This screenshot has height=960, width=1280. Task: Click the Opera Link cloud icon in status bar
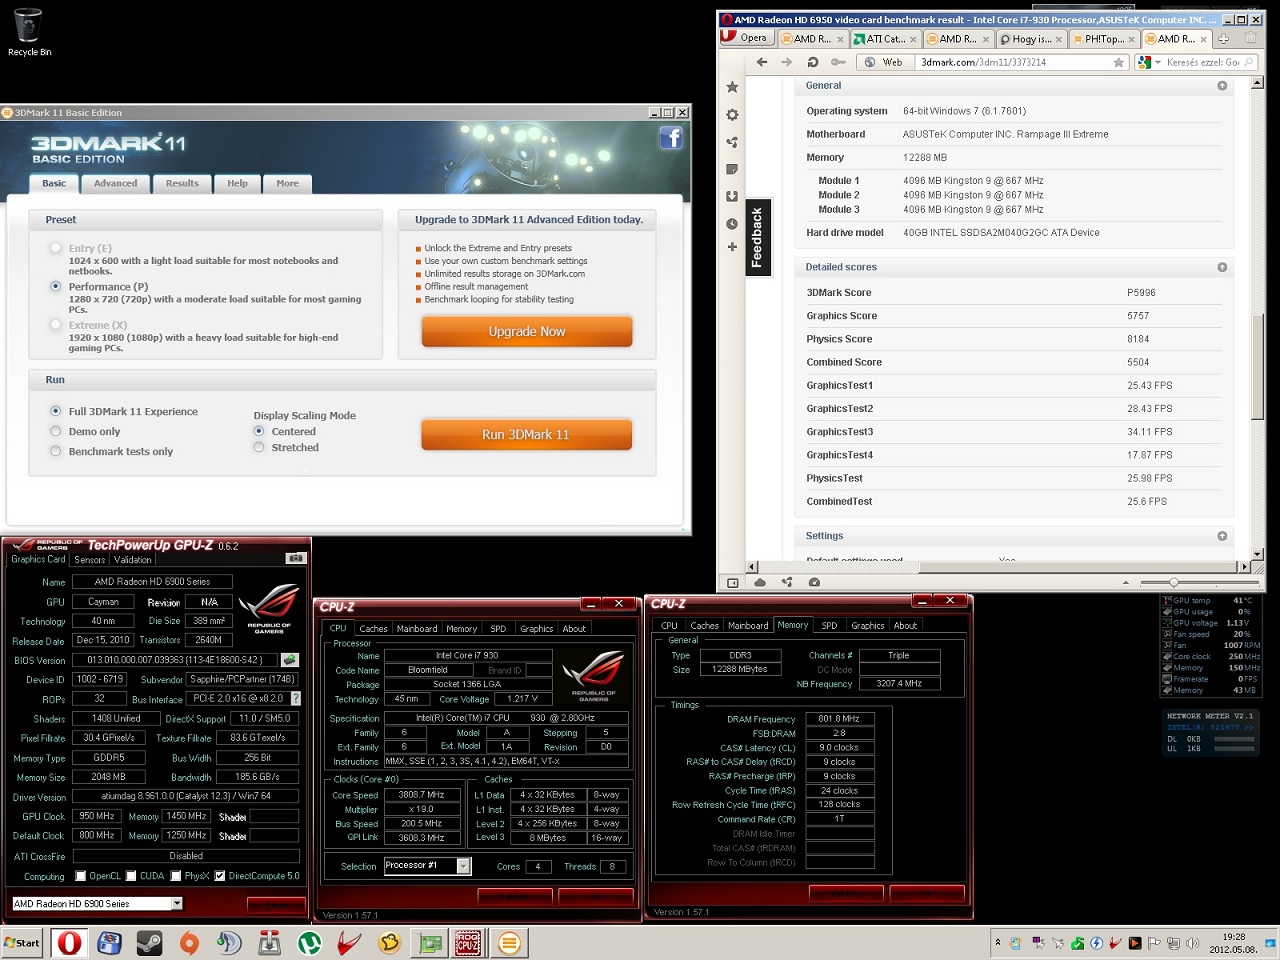(x=760, y=582)
